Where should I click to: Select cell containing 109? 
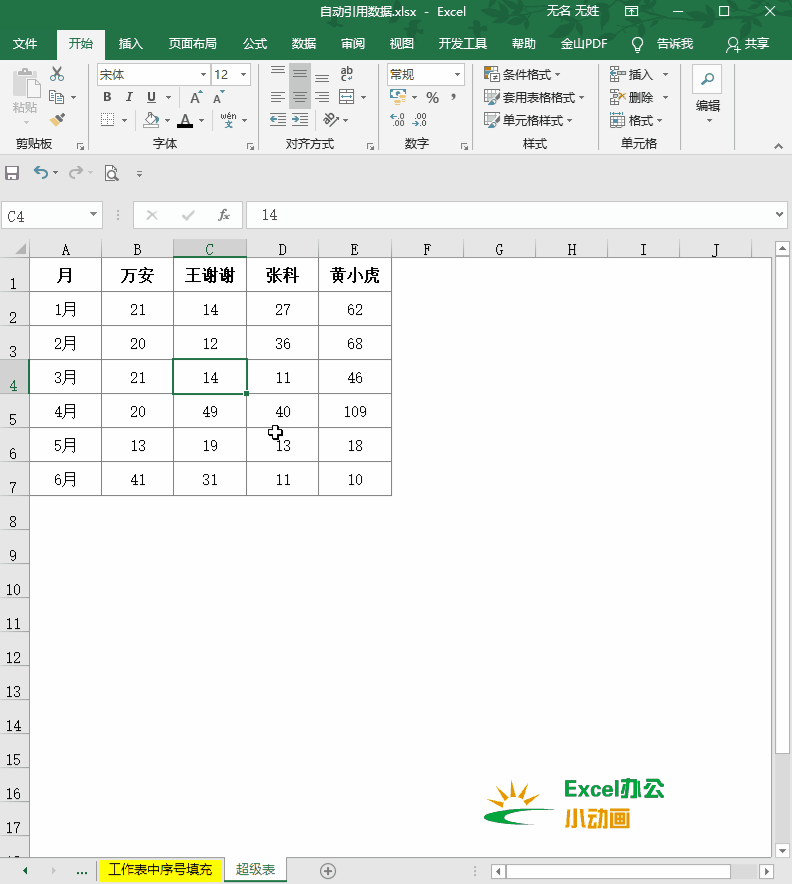coord(355,411)
